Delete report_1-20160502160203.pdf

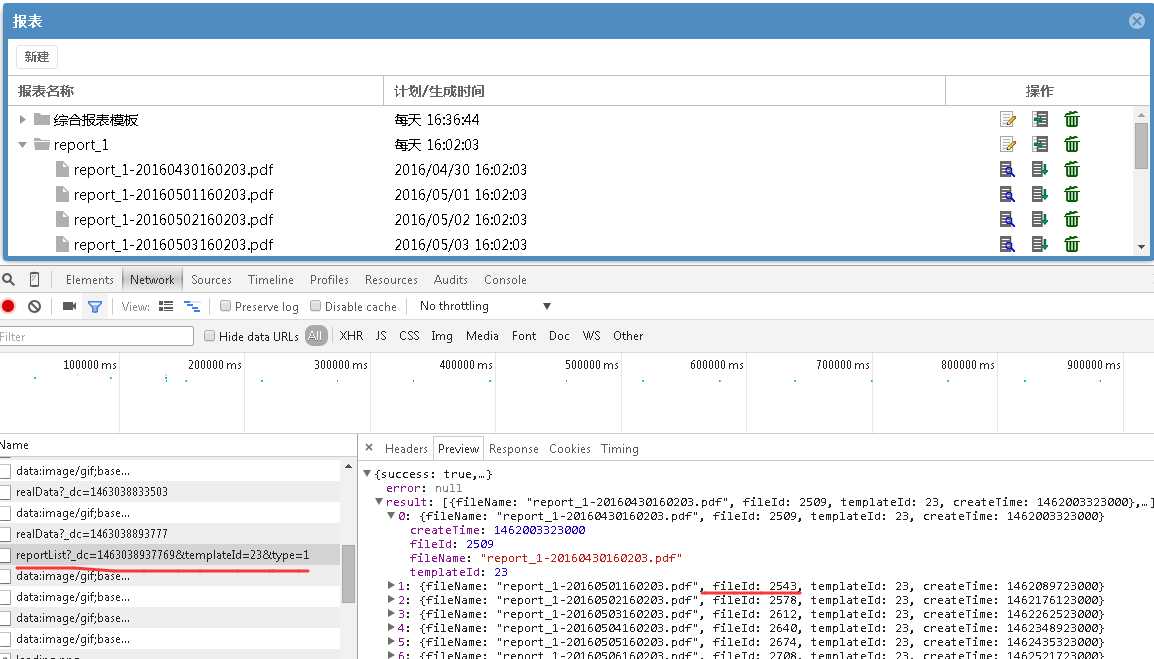click(x=1072, y=219)
